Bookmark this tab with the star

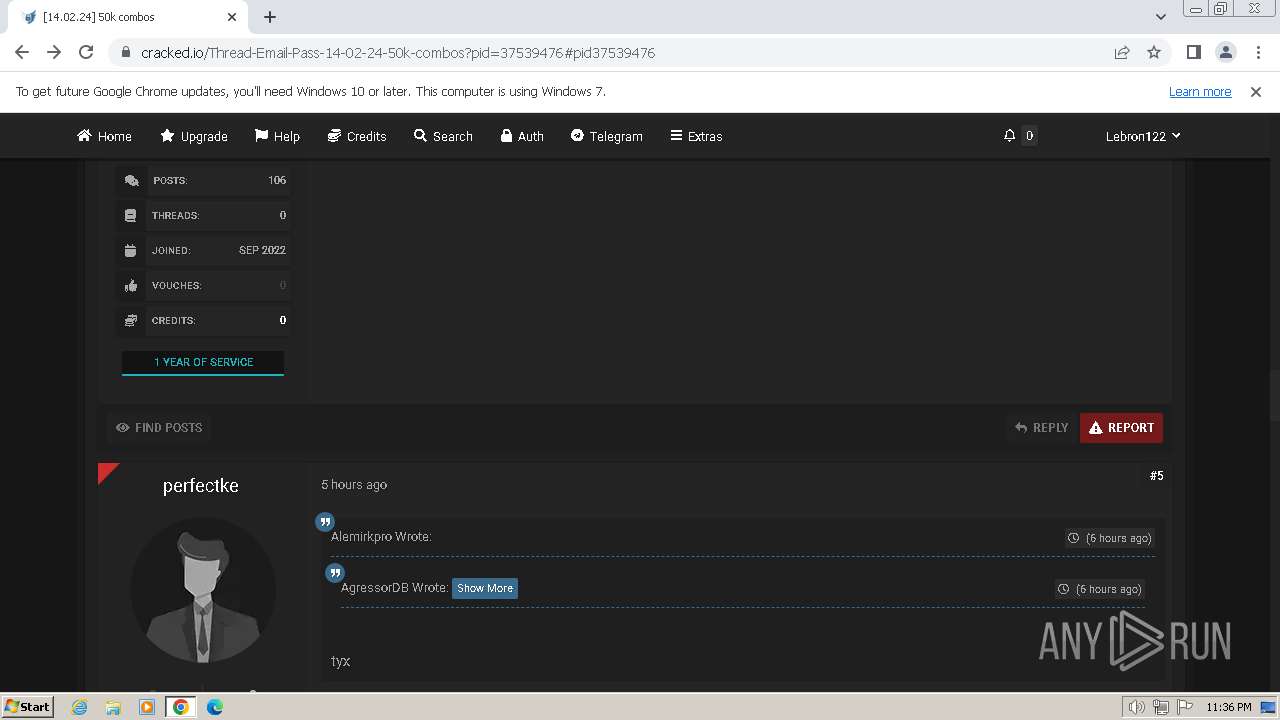(x=1154, y=53)
